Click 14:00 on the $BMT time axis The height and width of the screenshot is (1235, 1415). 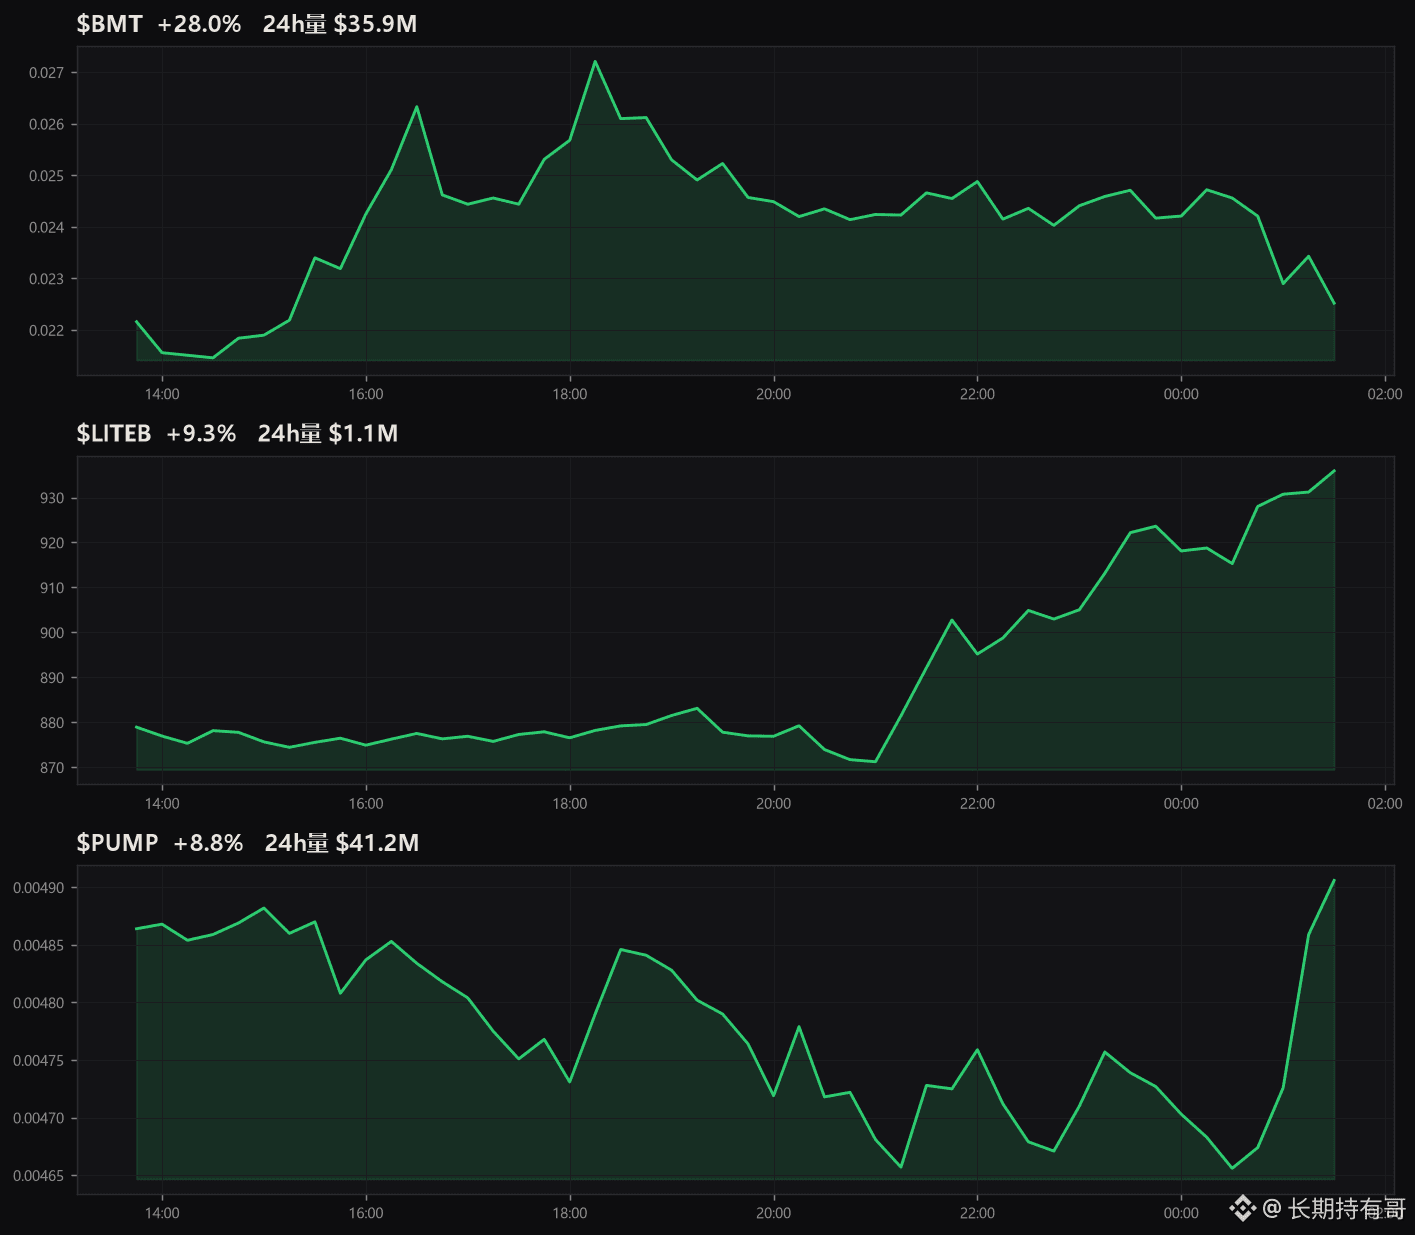click(162, 394)
